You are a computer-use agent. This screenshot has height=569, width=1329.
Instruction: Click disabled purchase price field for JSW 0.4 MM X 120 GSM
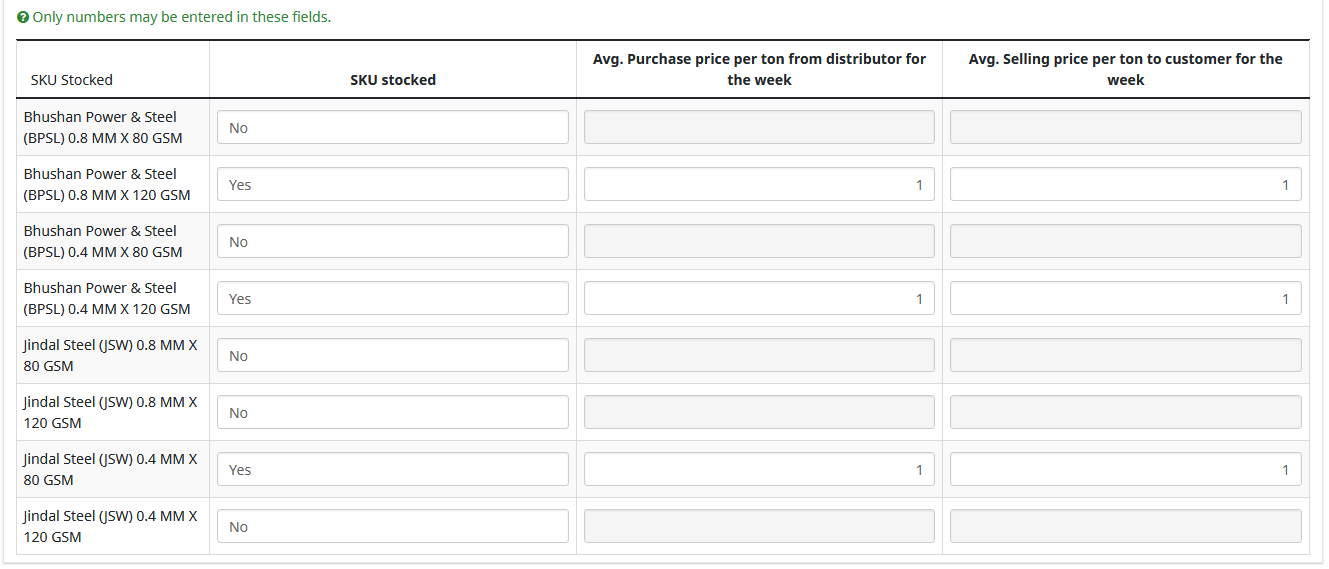758,526
